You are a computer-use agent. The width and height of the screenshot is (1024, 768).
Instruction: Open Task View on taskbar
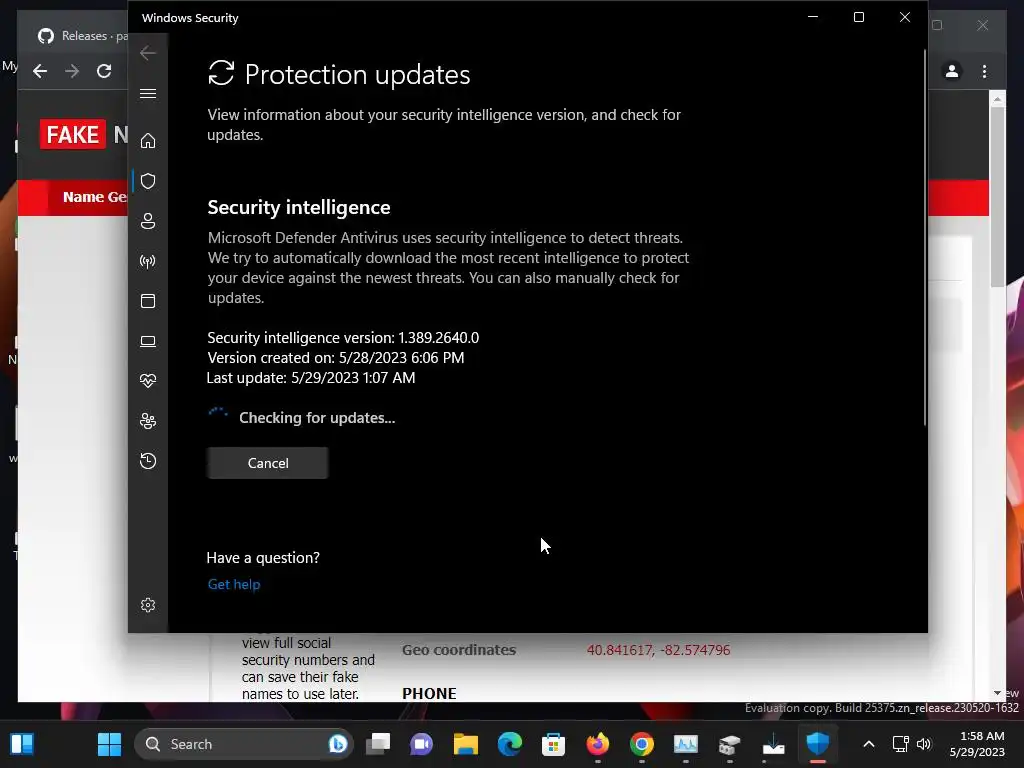[x=377, y=744]
